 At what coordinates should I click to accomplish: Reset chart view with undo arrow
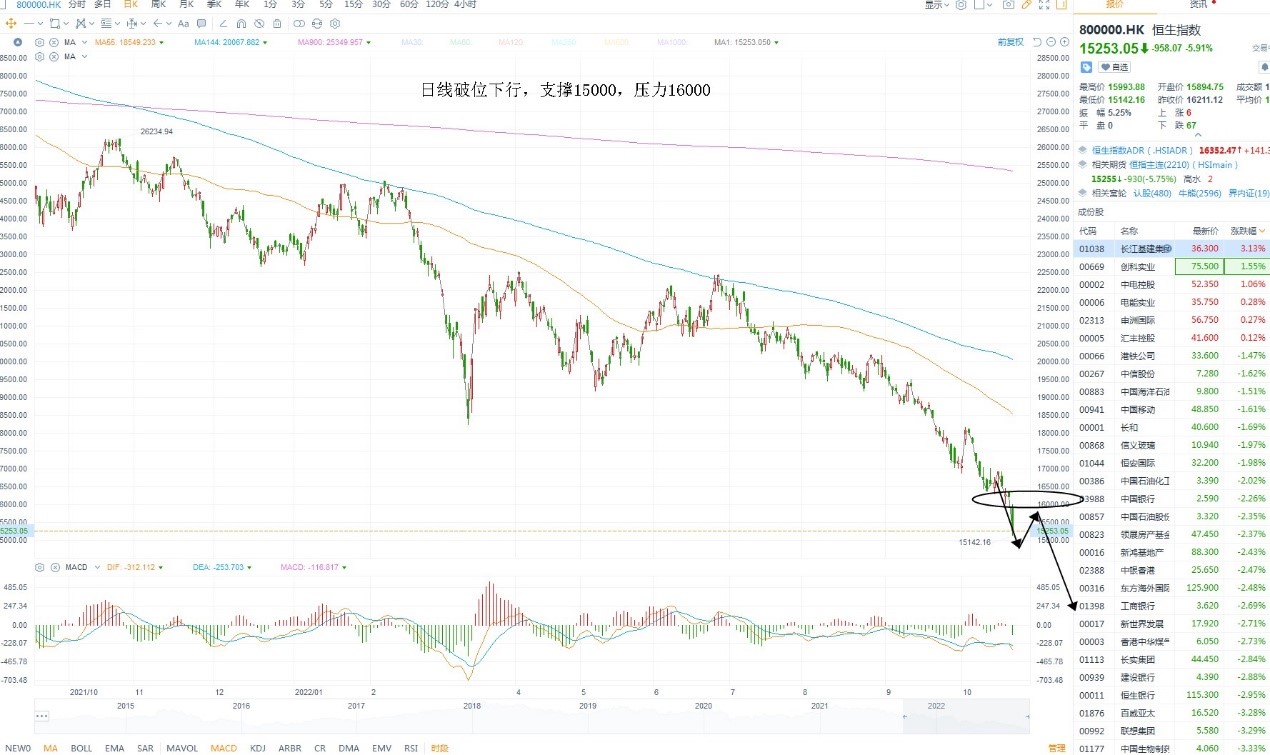coord(1037,42)
